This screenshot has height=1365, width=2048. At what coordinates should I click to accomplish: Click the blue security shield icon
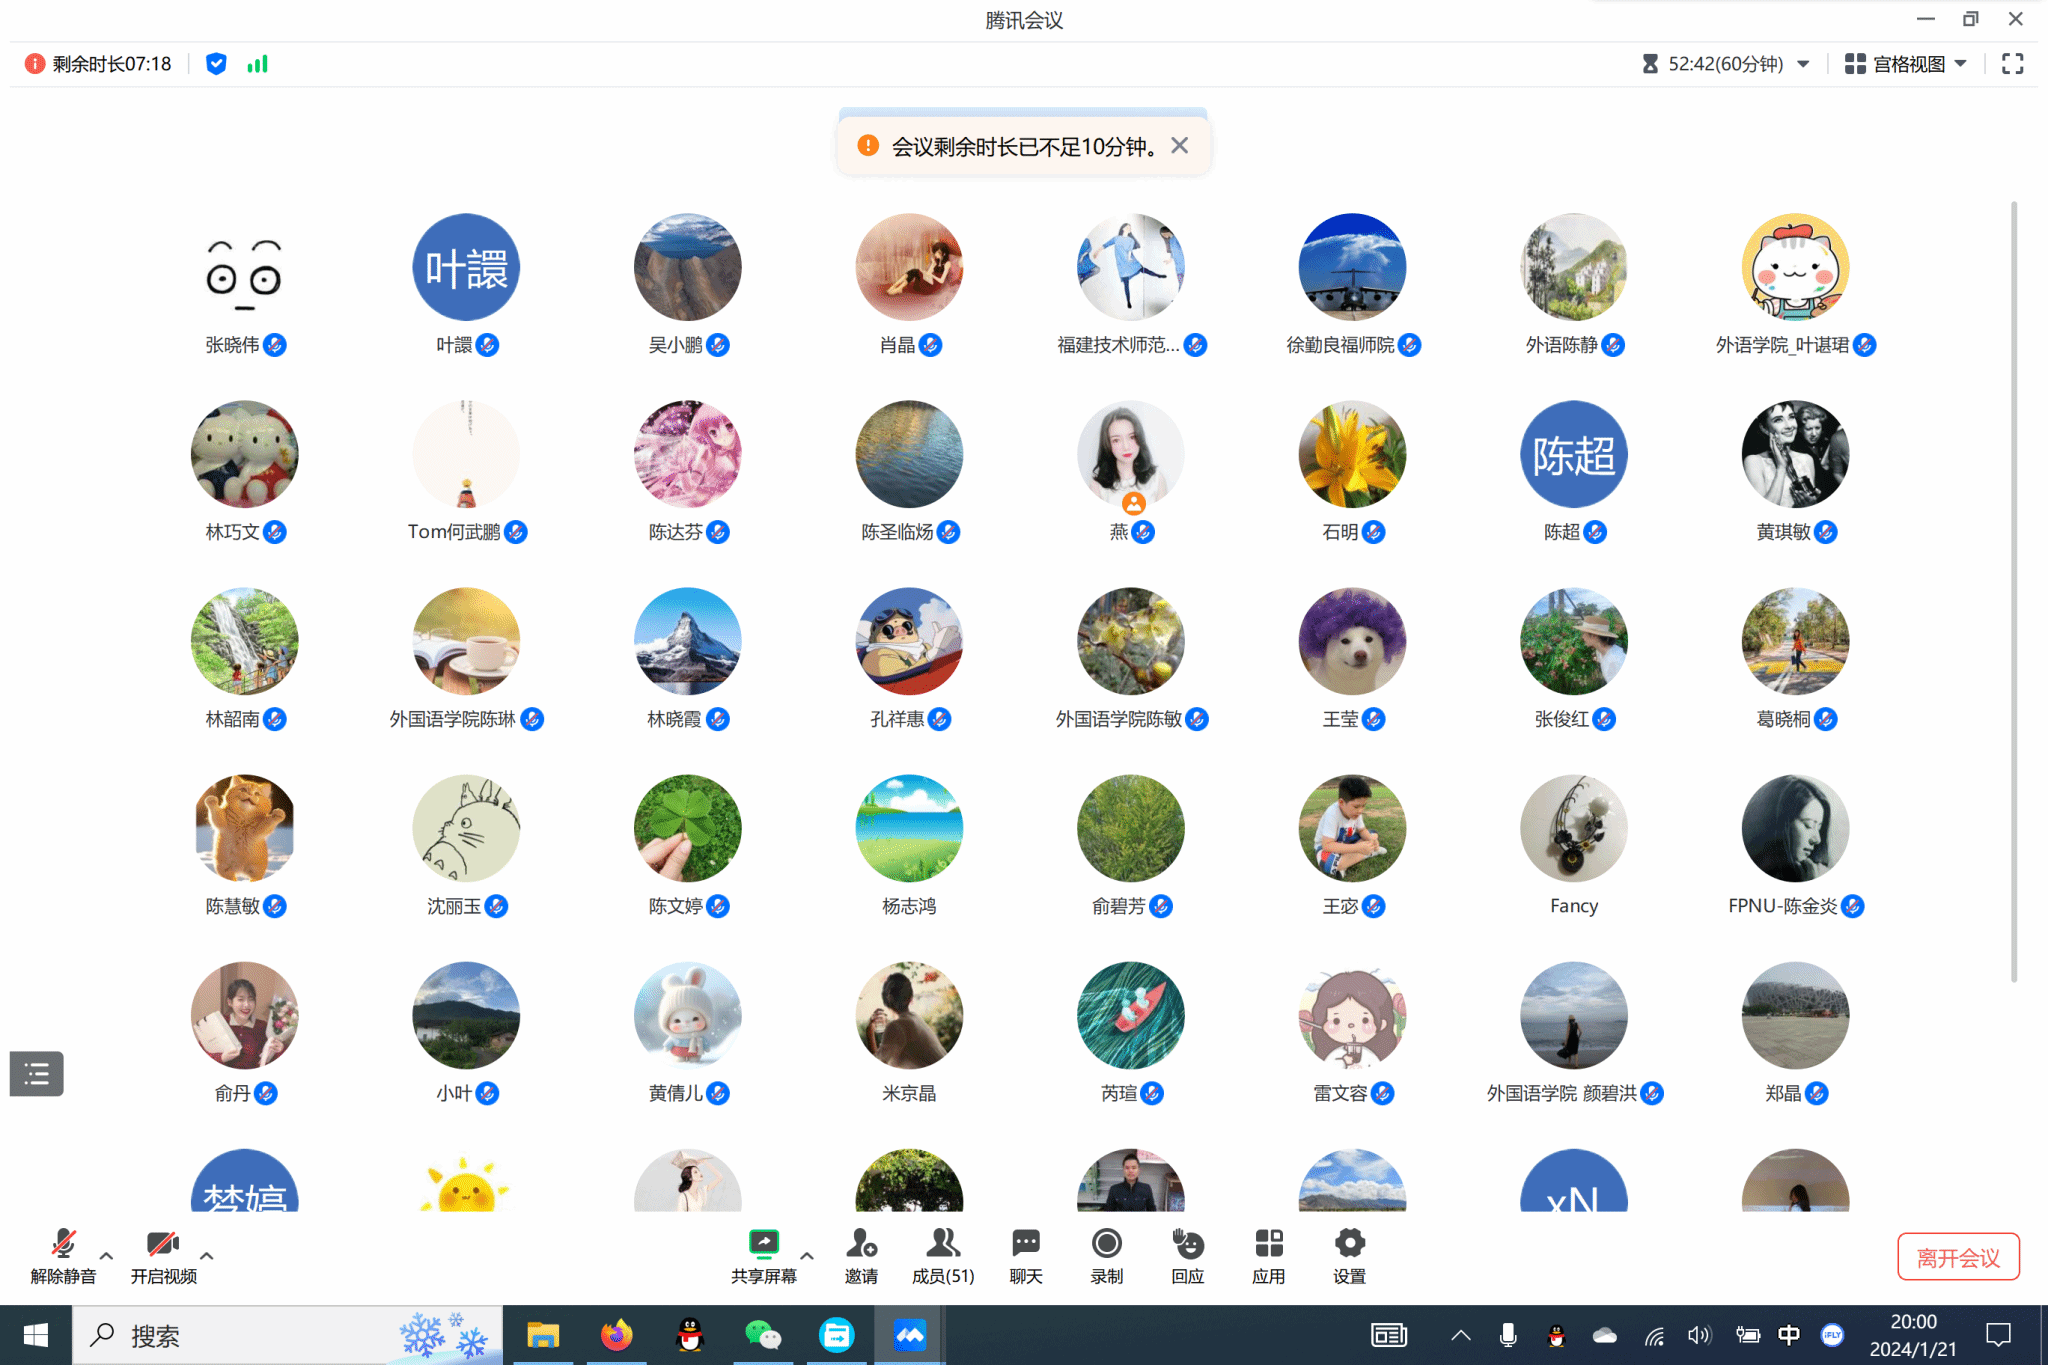click(x=216, y=64)
